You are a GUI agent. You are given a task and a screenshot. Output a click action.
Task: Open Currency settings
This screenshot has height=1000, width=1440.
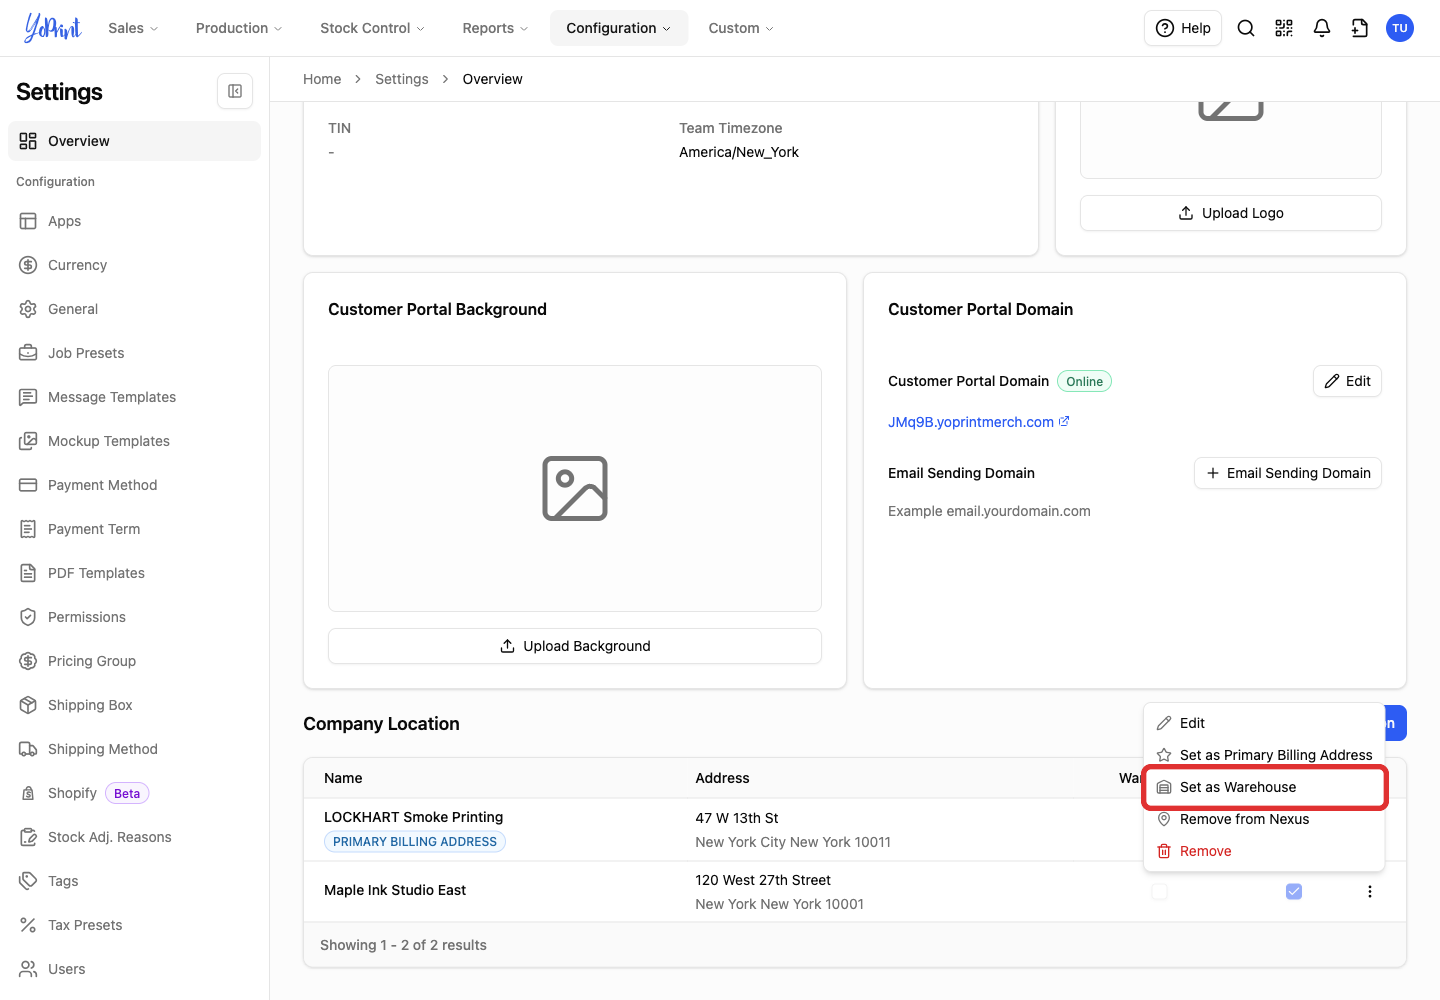tap(134, 265)
